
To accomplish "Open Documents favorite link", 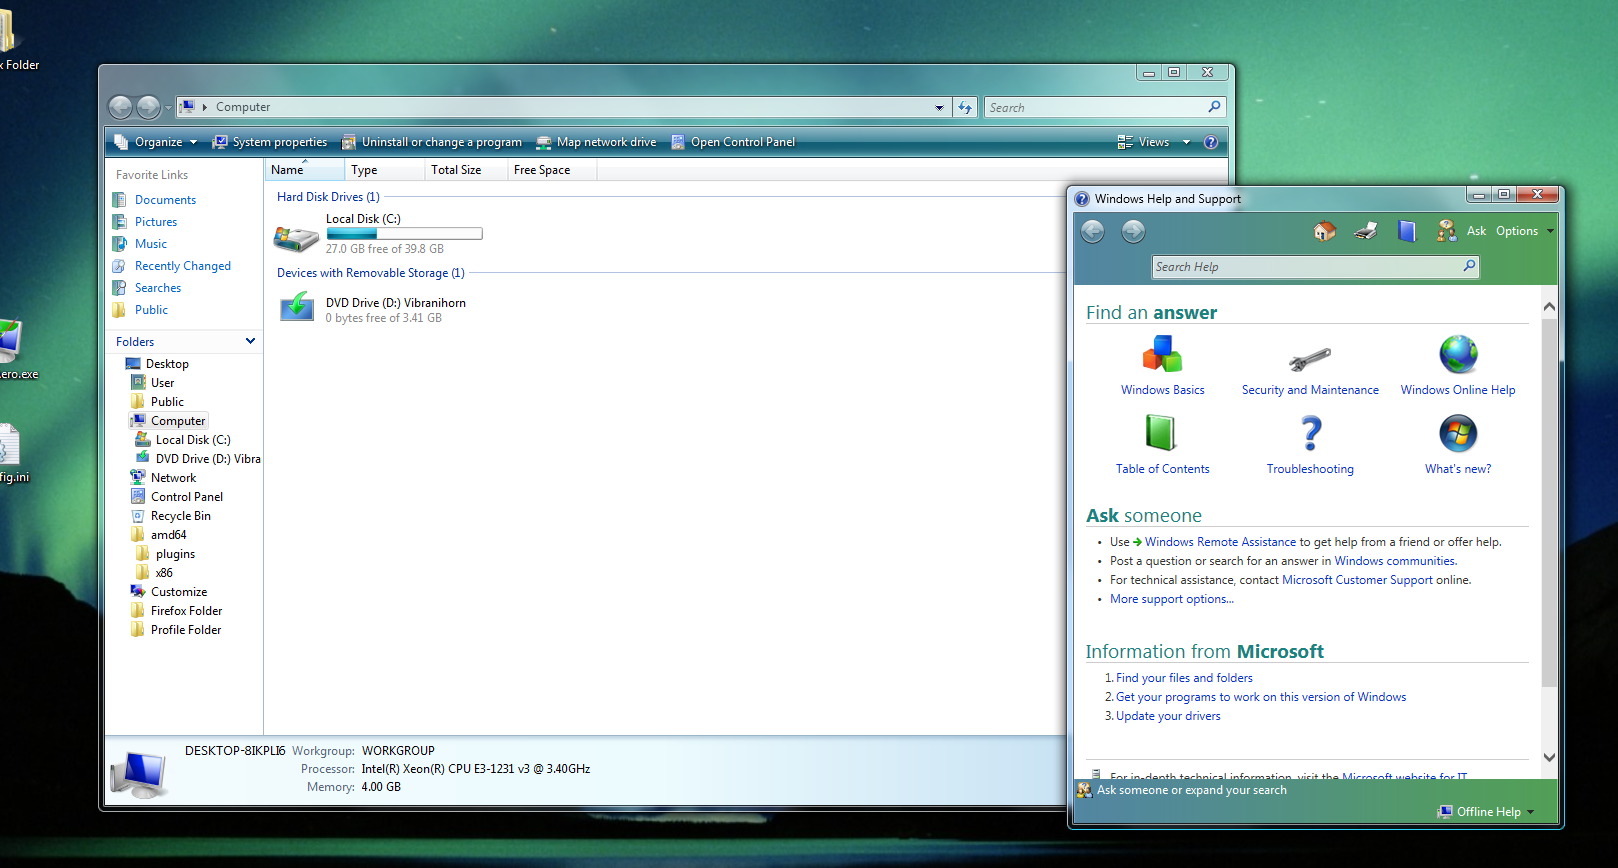I will (x=165, y=200).
